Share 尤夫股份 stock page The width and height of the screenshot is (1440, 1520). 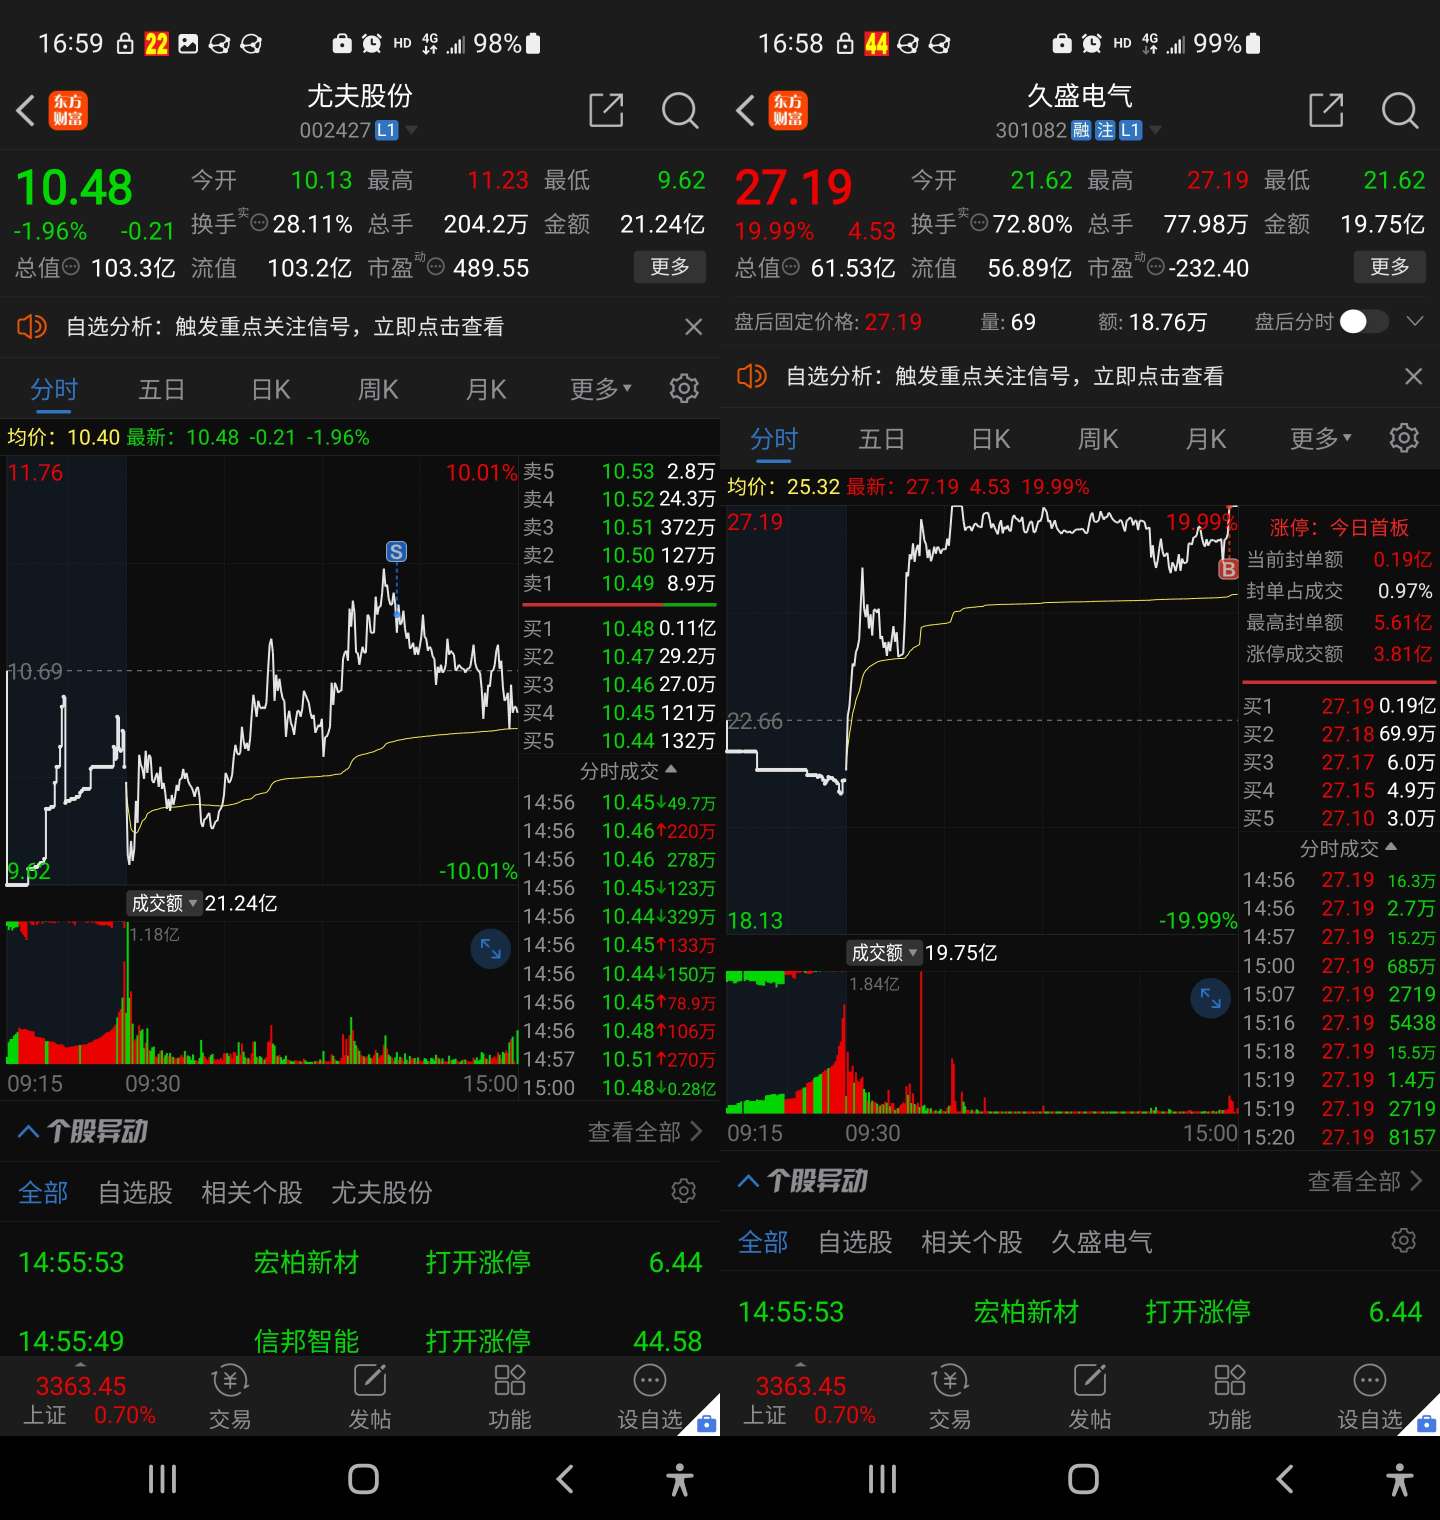click(606, 110)
